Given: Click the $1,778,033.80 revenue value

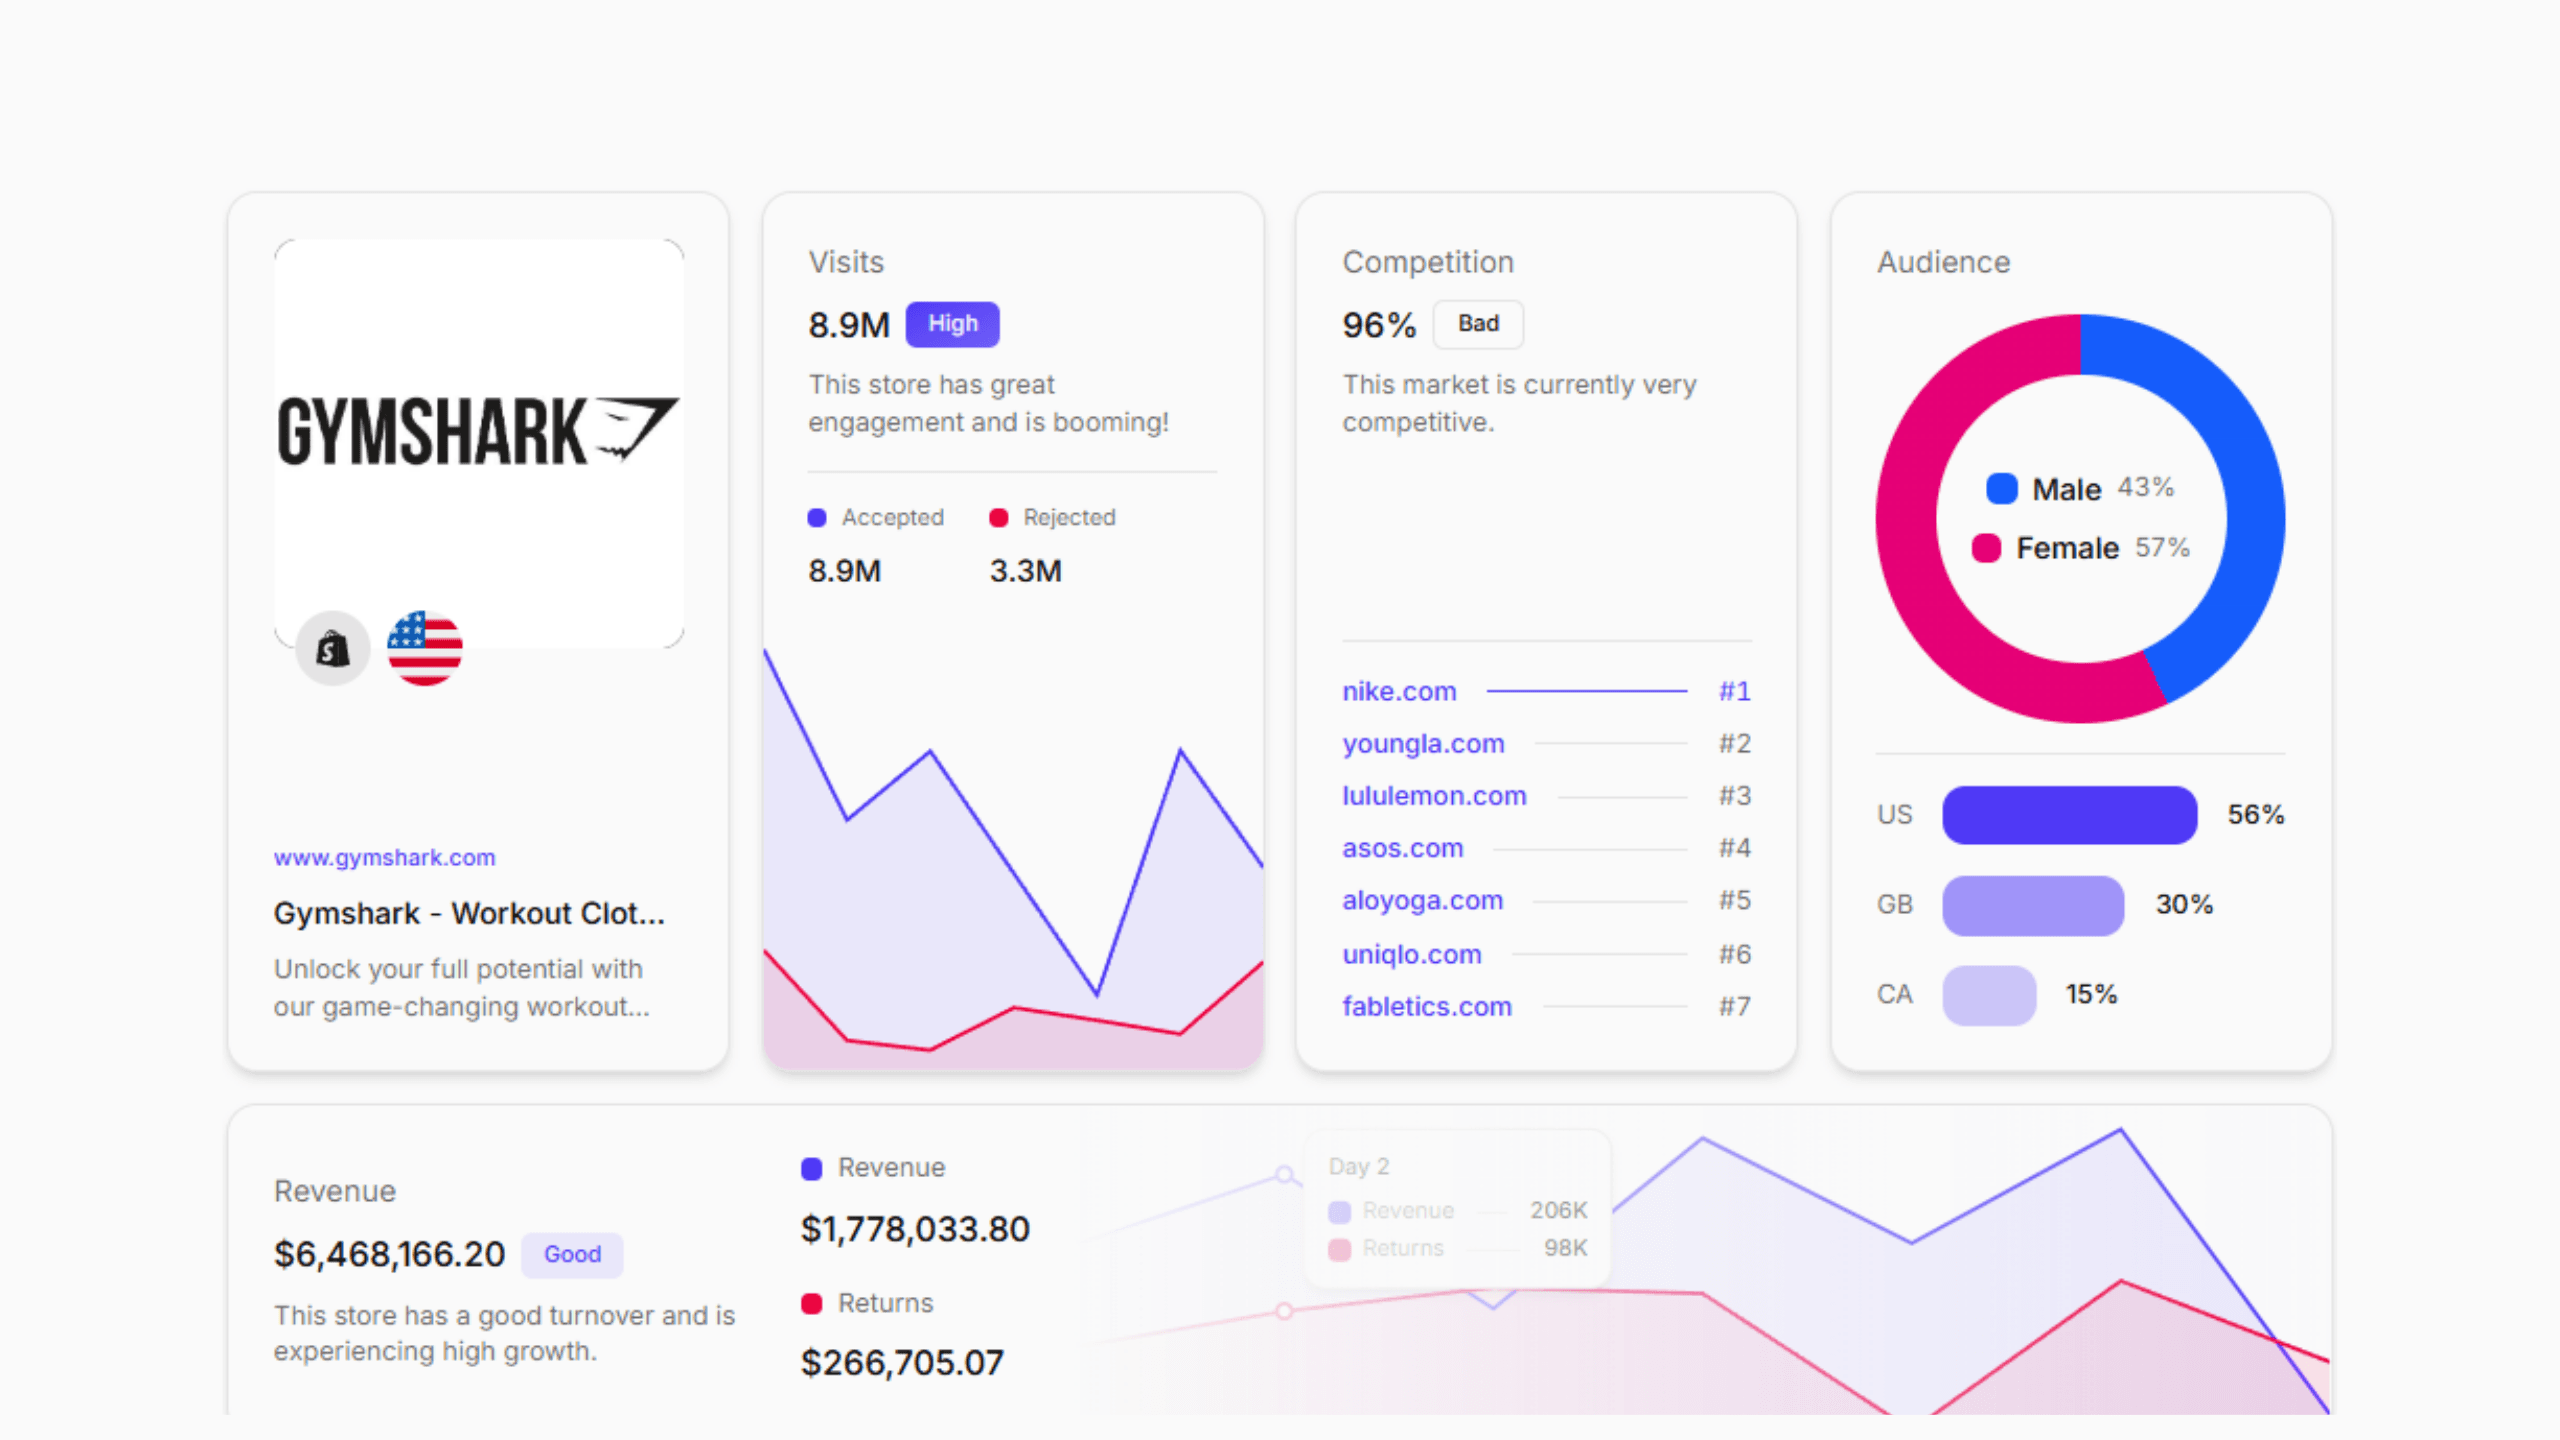Looking at the screenshot, I should click(915, 1229).
